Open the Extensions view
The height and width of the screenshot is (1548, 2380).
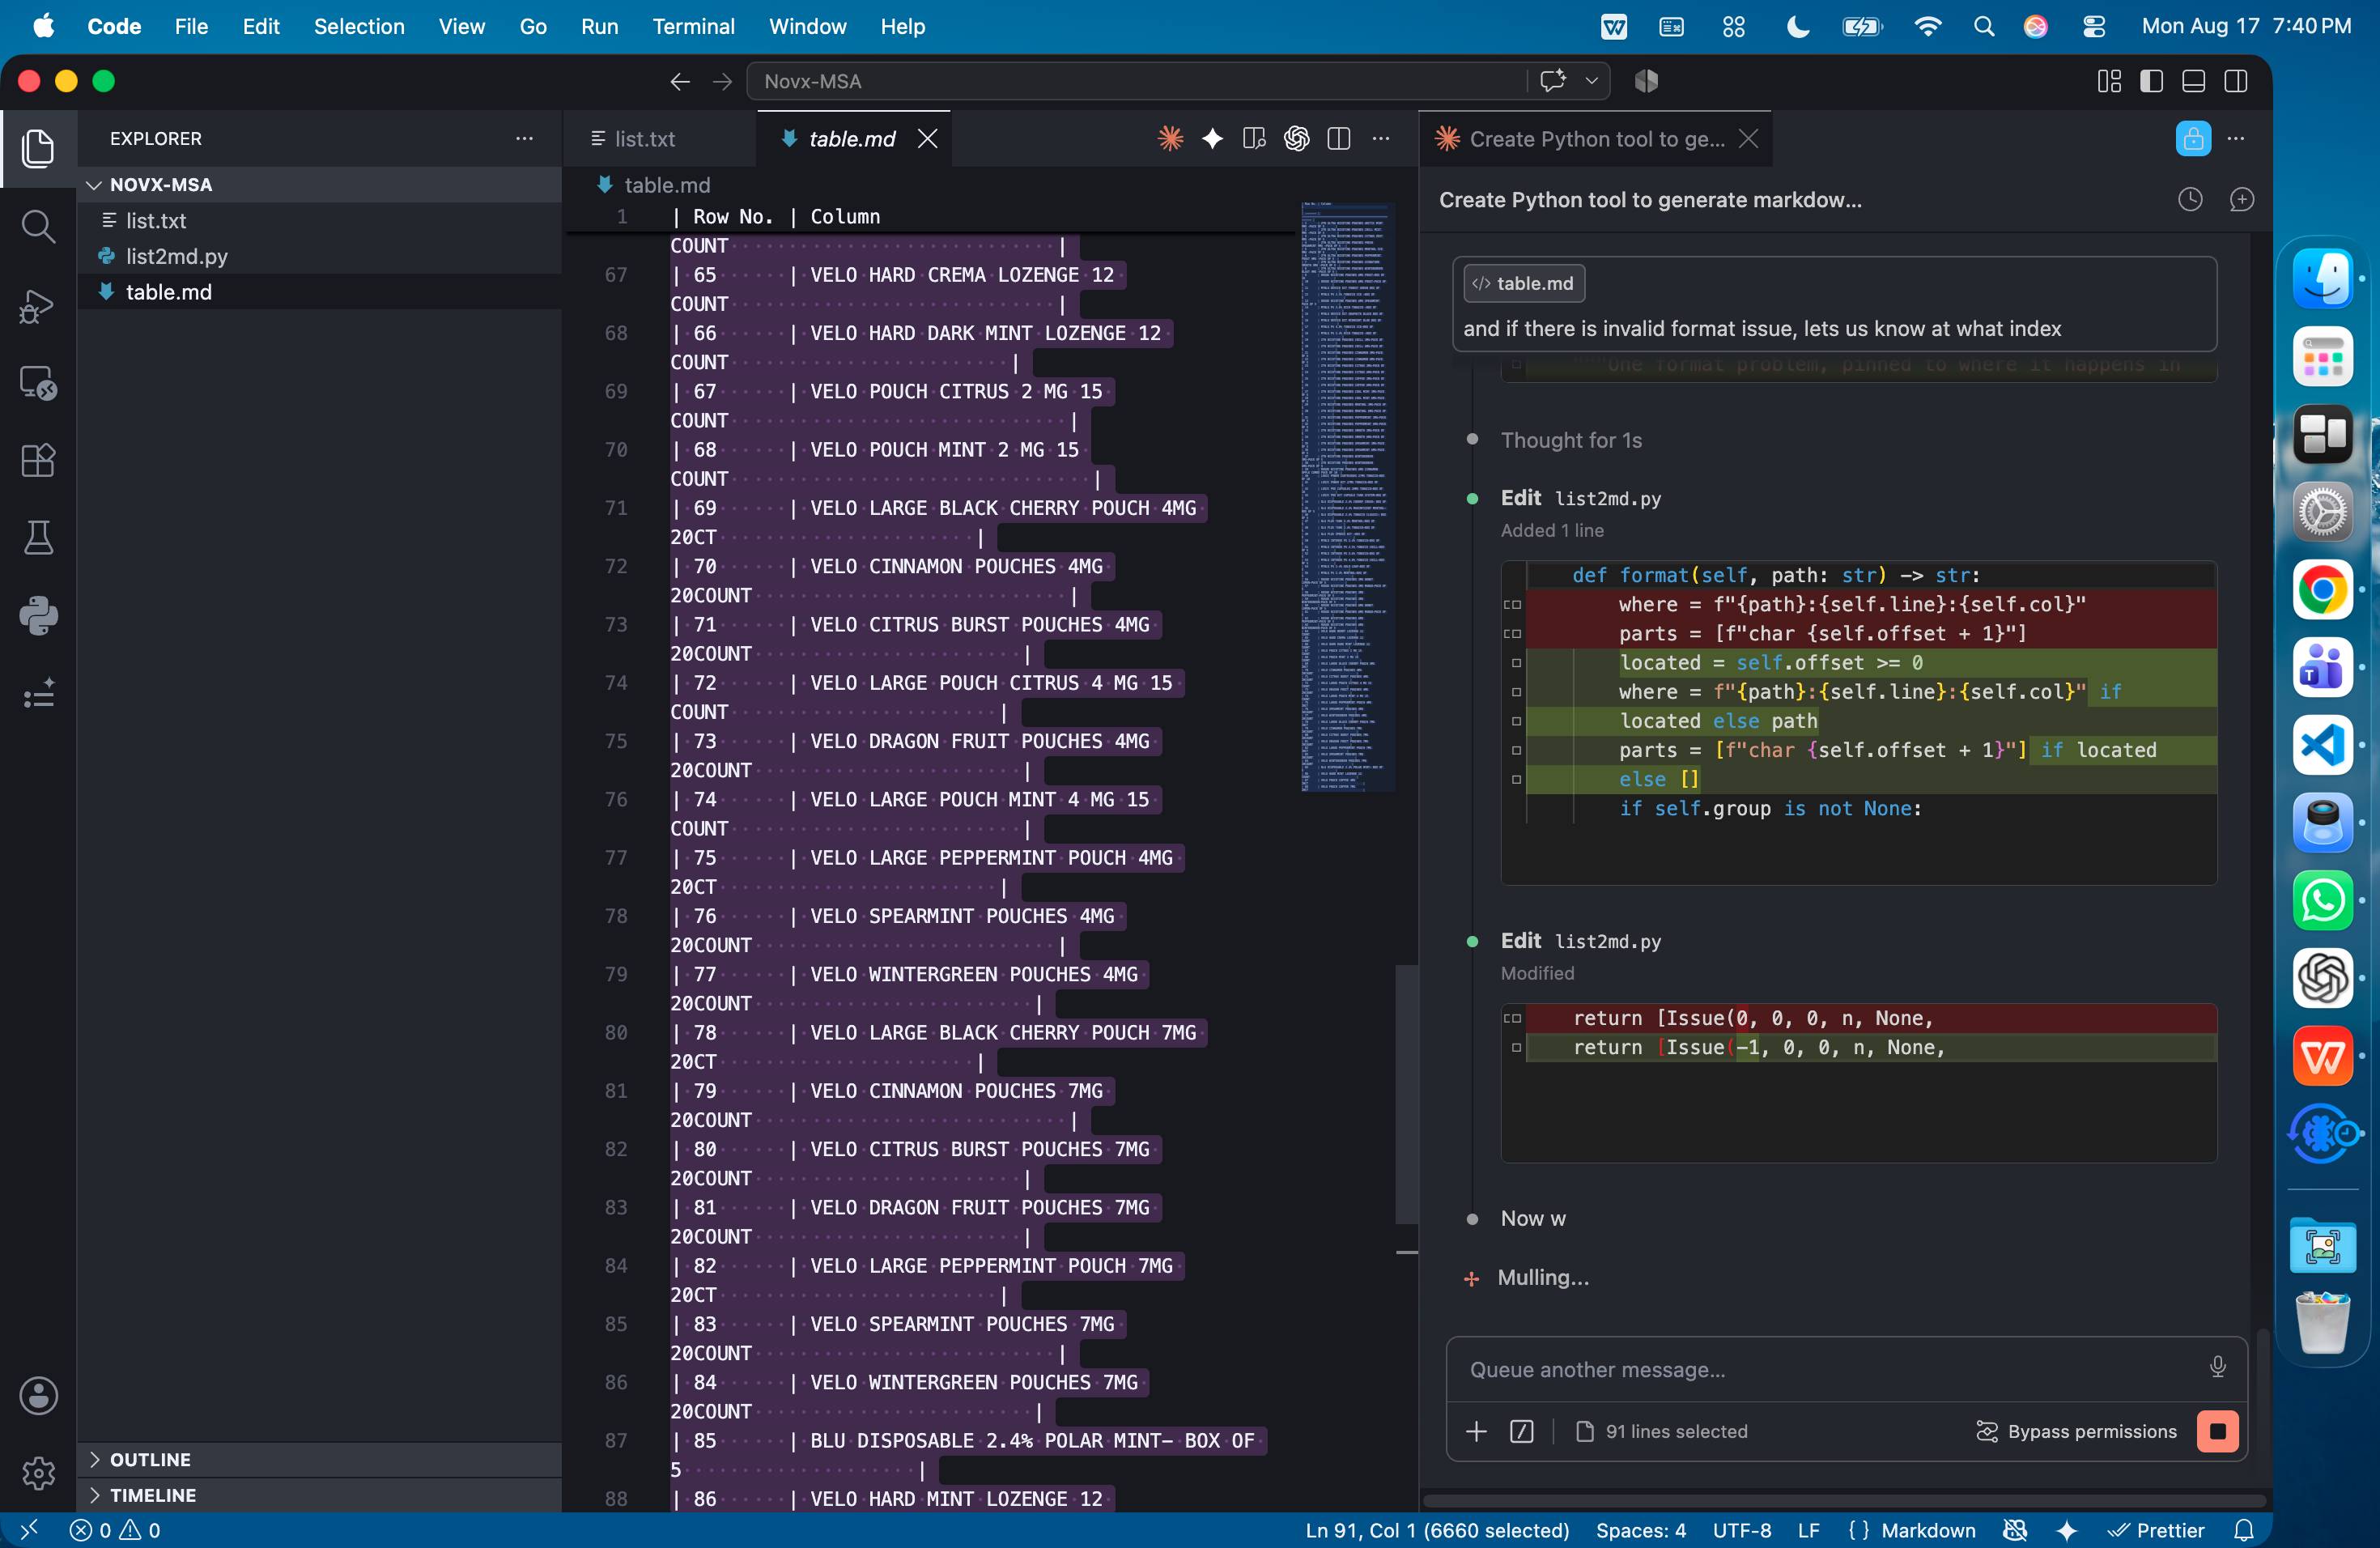tap(38, 460)
